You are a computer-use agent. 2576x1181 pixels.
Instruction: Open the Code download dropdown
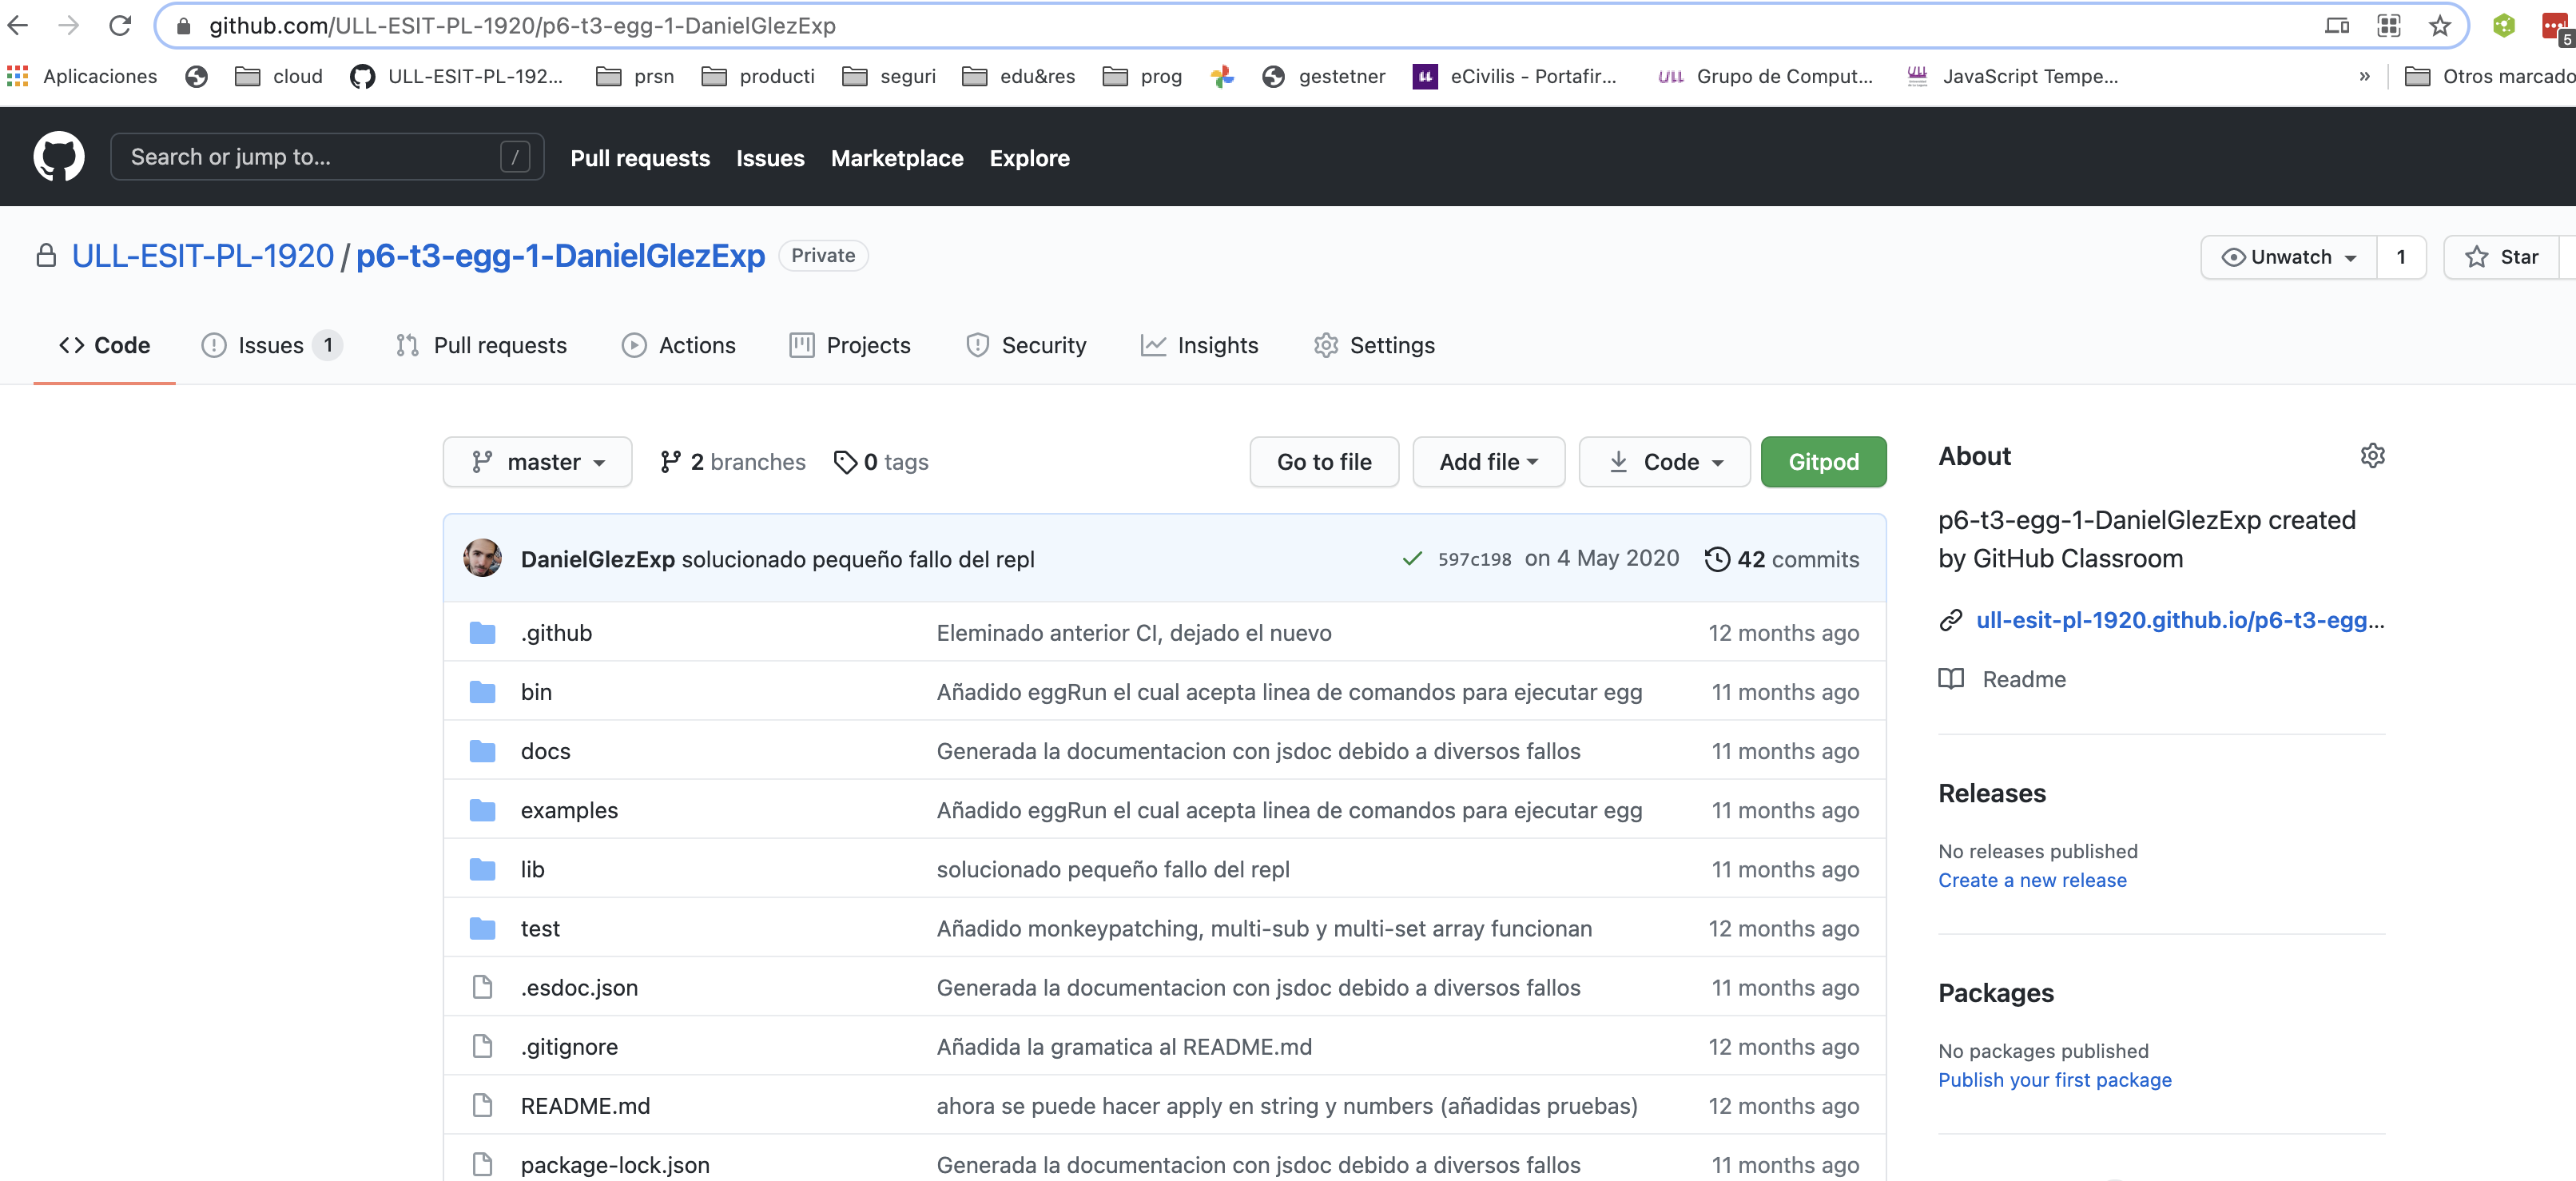[x=1663, y=461]
